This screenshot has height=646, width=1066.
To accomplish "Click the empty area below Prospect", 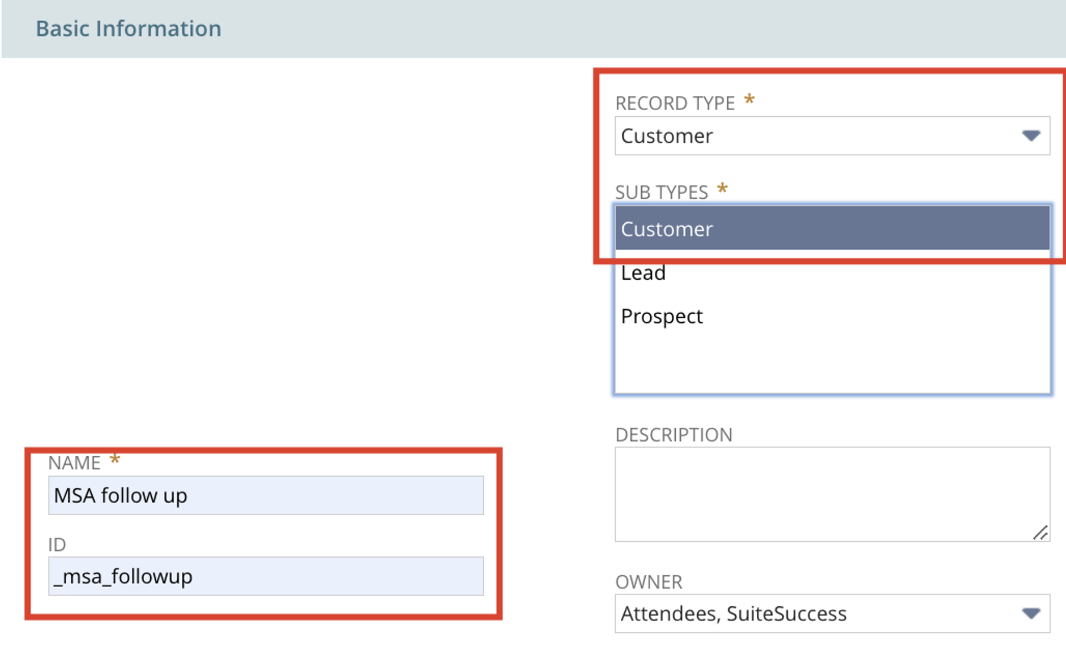I will [x=832, y=364].
